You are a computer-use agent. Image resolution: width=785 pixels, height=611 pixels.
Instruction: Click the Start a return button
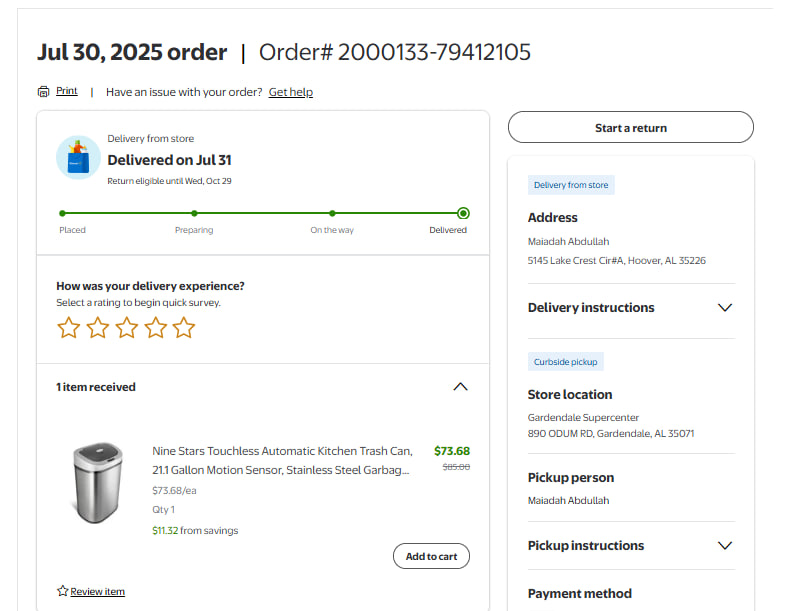click(630, 128)
